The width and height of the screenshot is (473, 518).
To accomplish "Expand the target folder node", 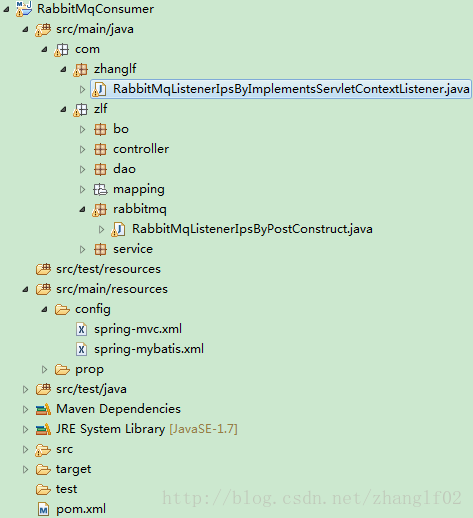I will click(25, 469).
